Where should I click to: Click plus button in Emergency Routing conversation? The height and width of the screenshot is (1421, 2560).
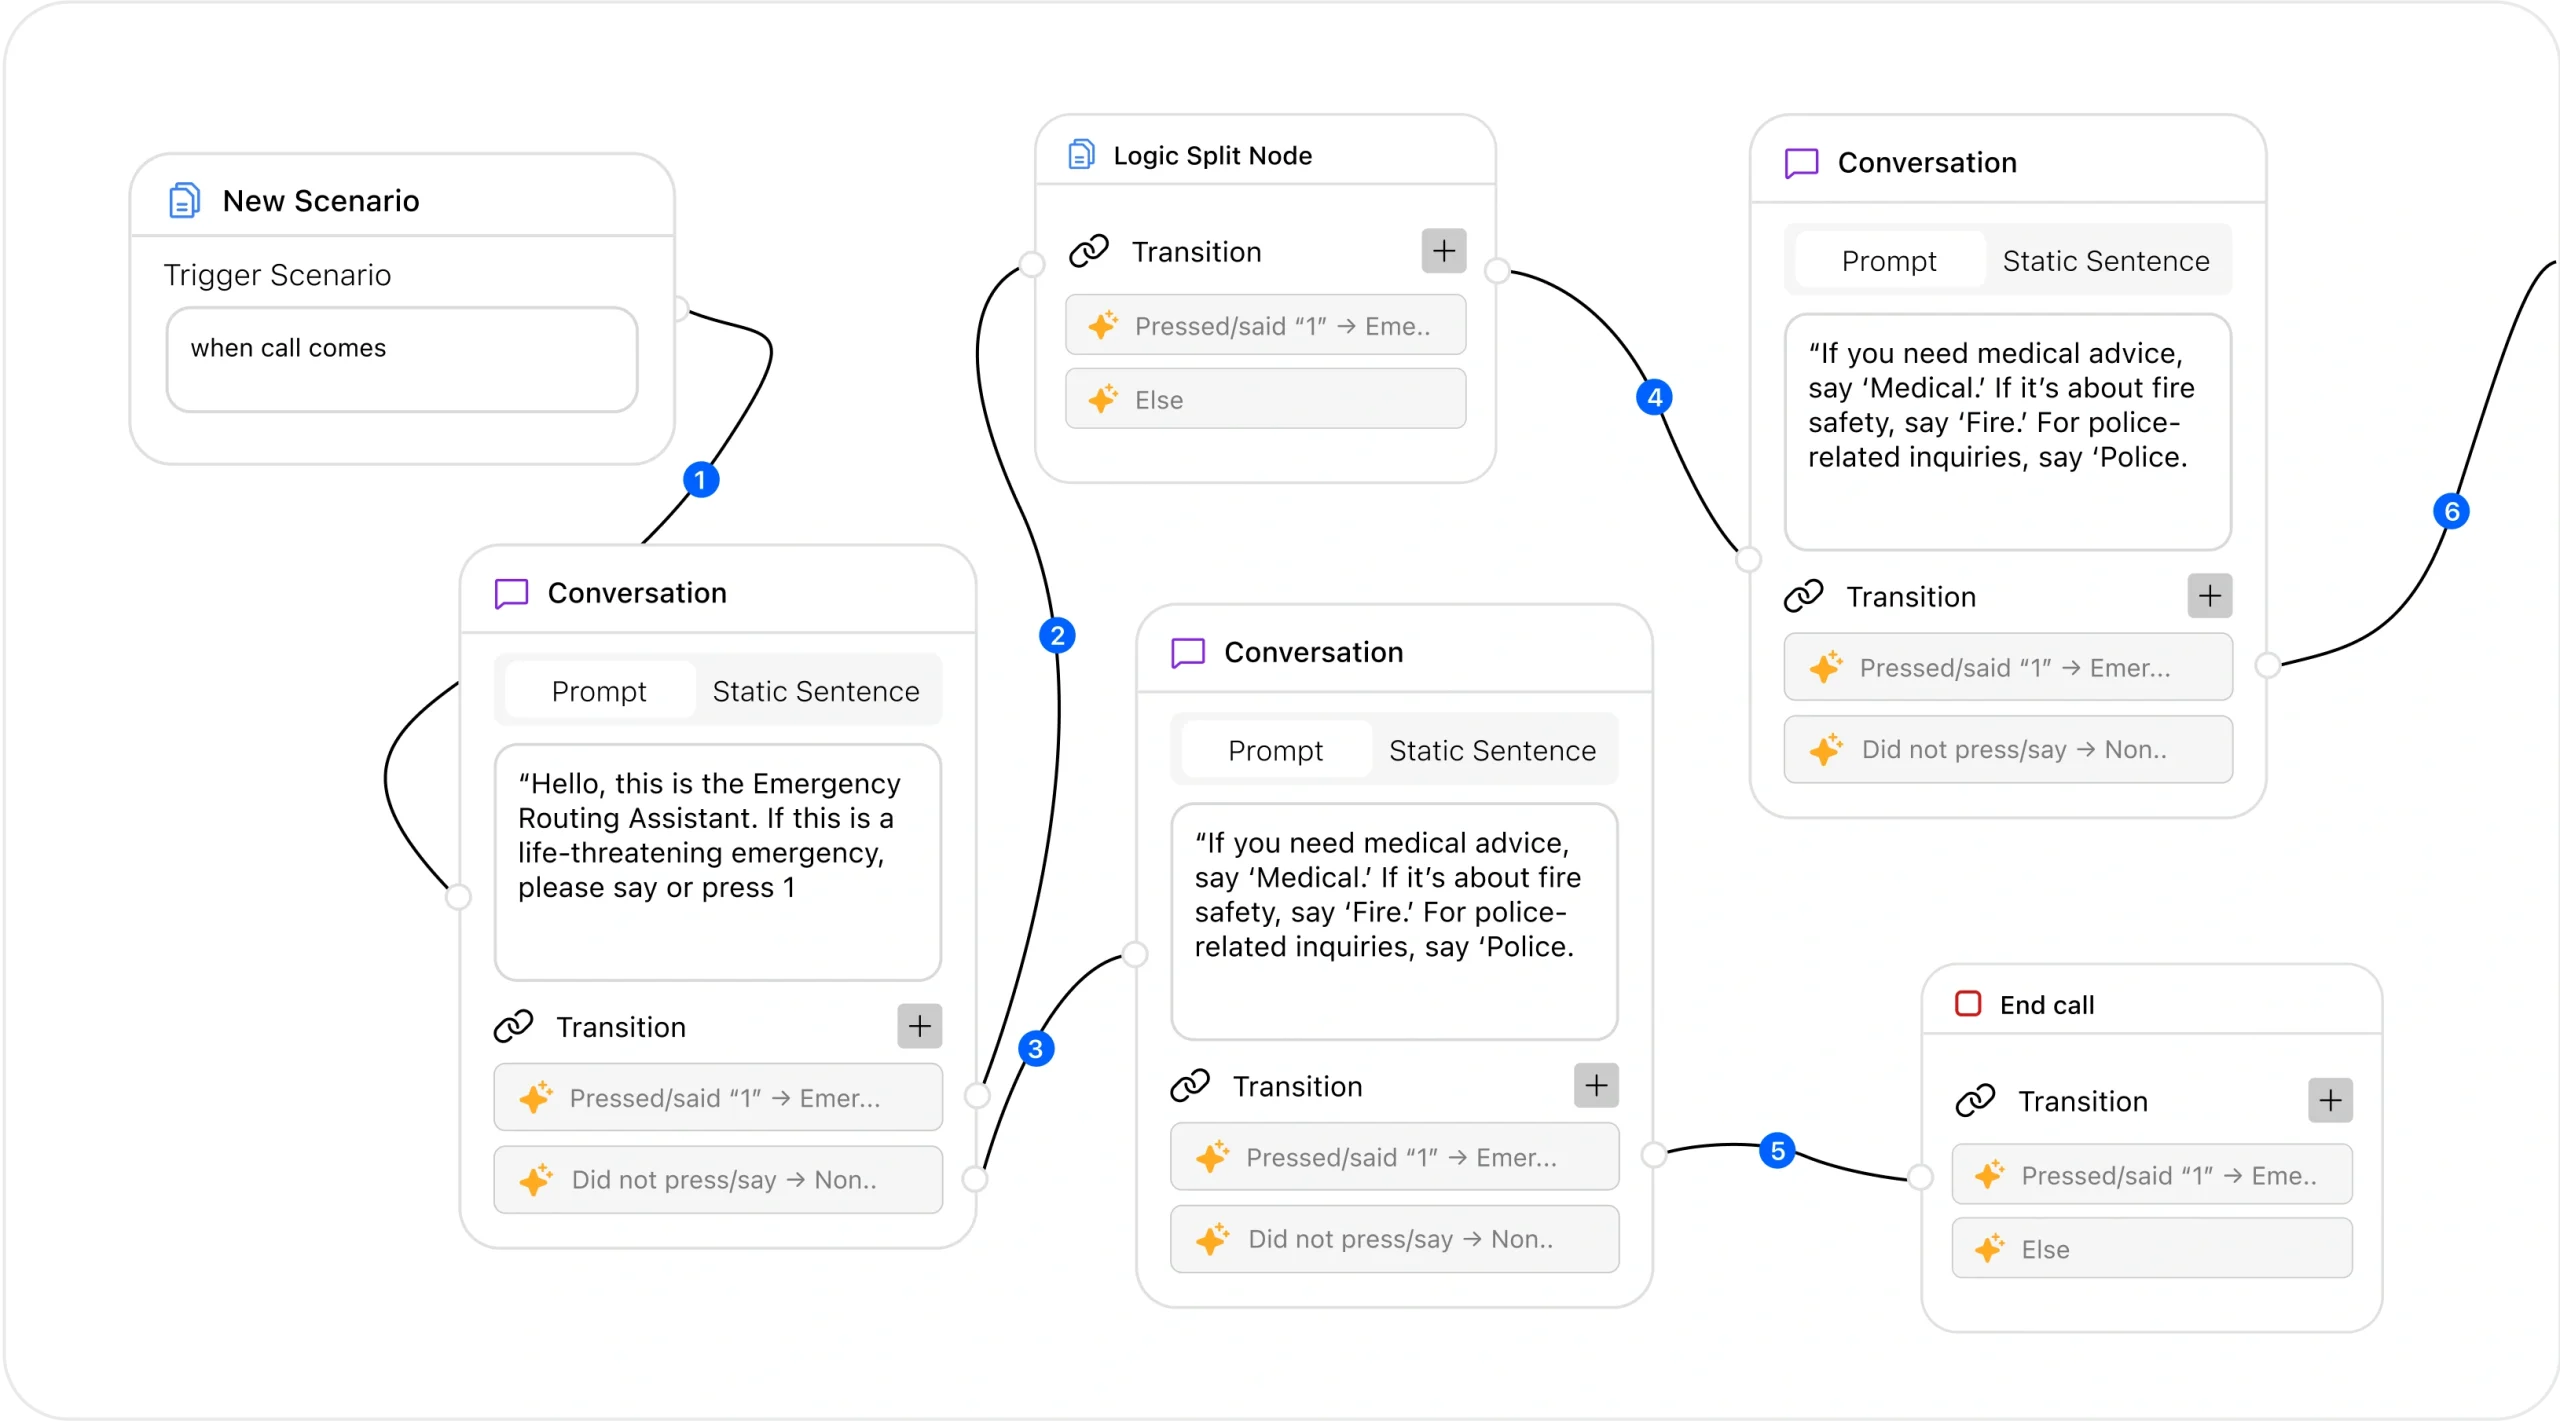point(919,1026)
